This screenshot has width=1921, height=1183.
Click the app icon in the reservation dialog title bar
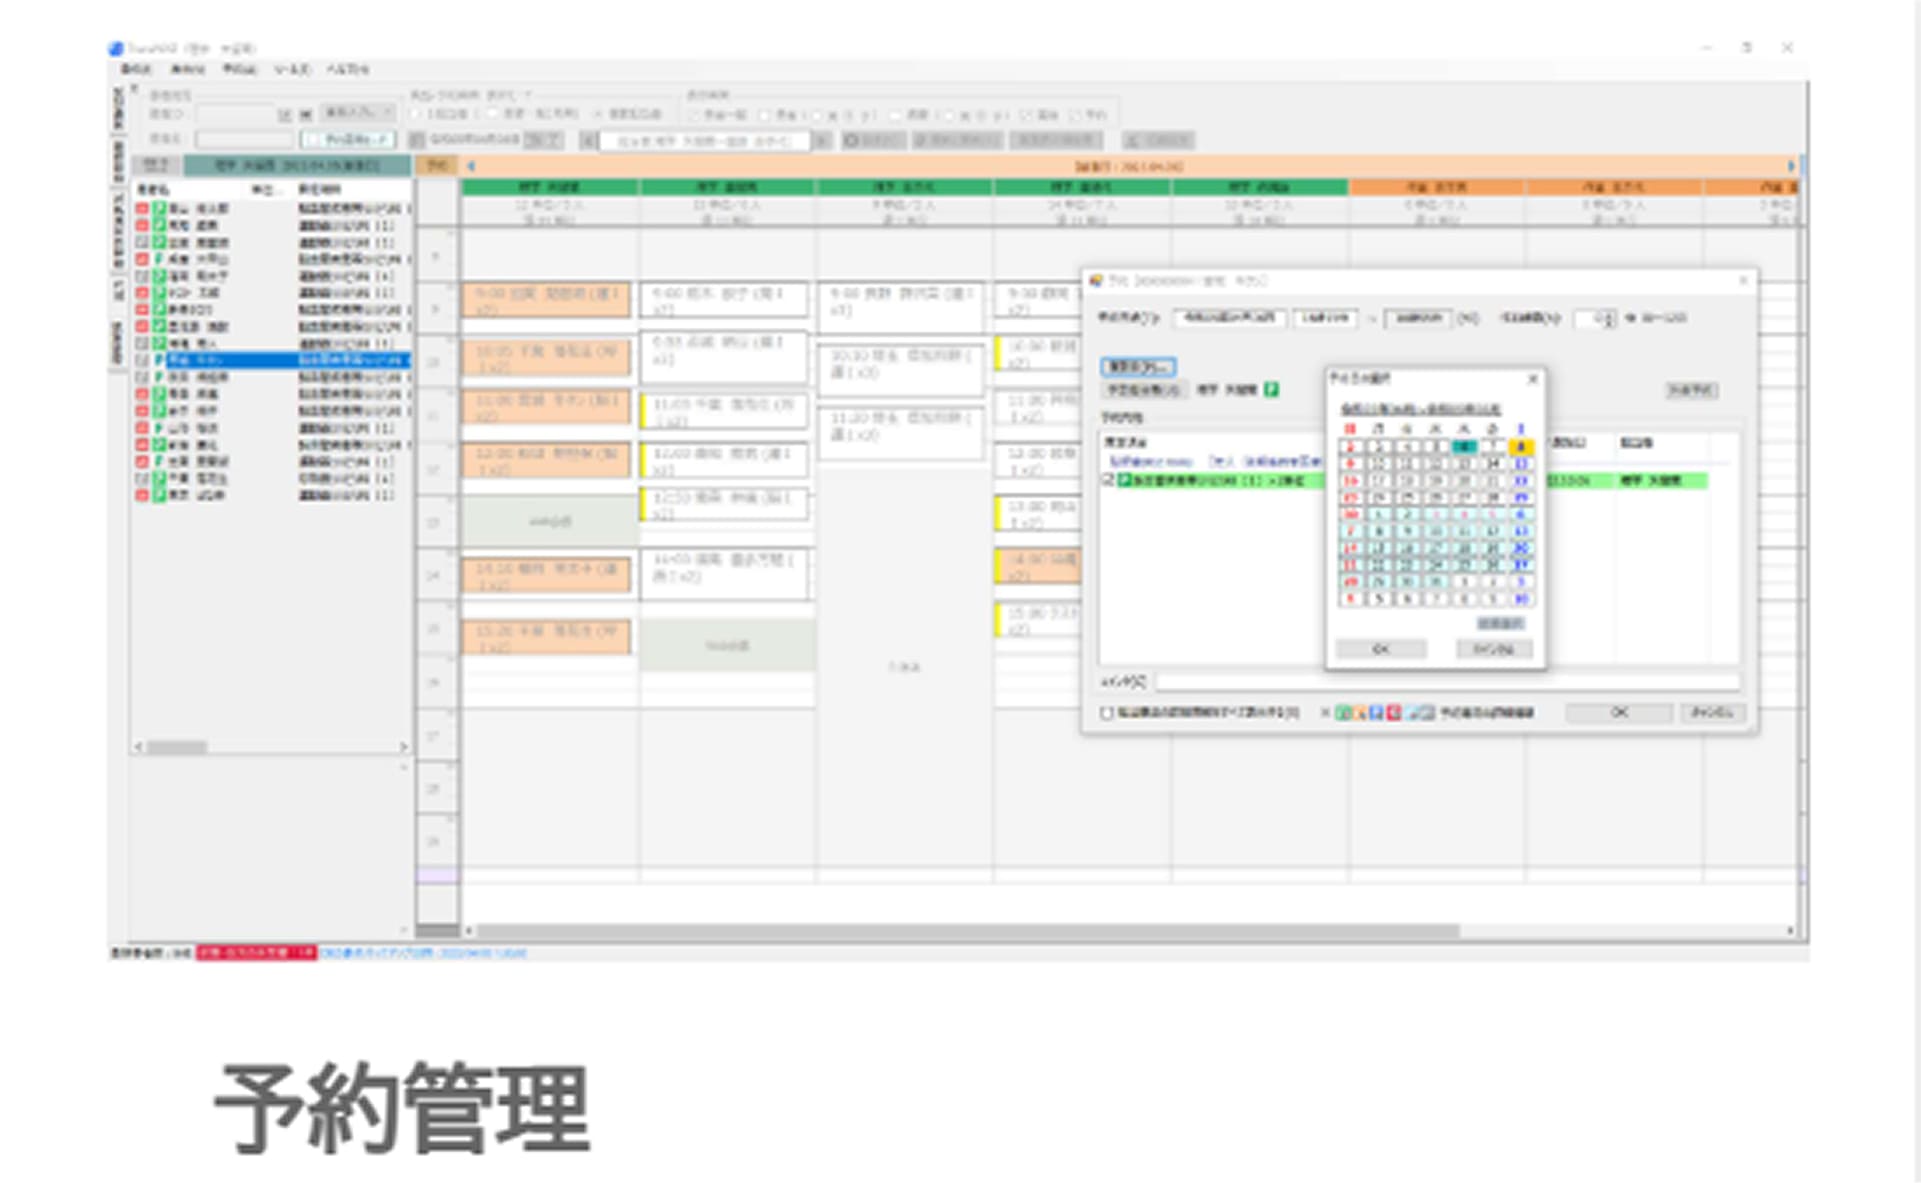[x=1096, y=281]
